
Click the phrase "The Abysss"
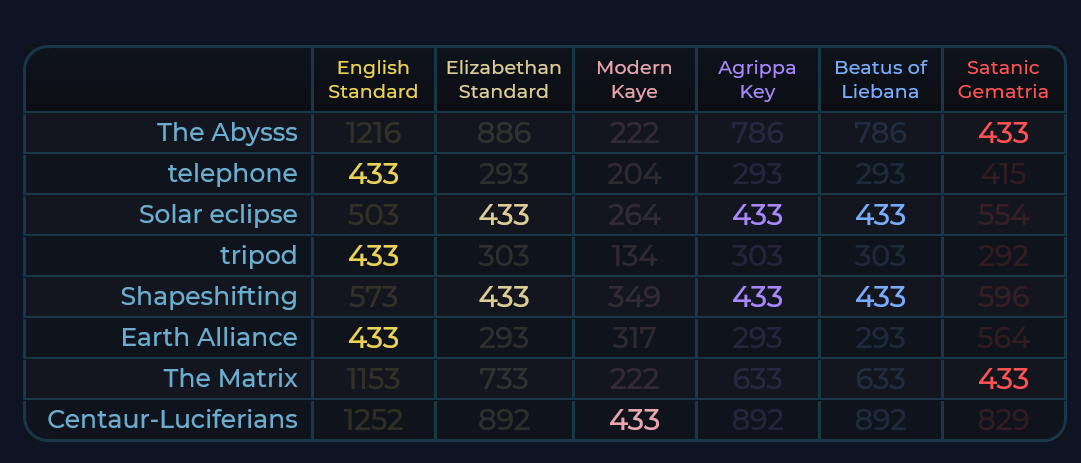pos(227,133)
